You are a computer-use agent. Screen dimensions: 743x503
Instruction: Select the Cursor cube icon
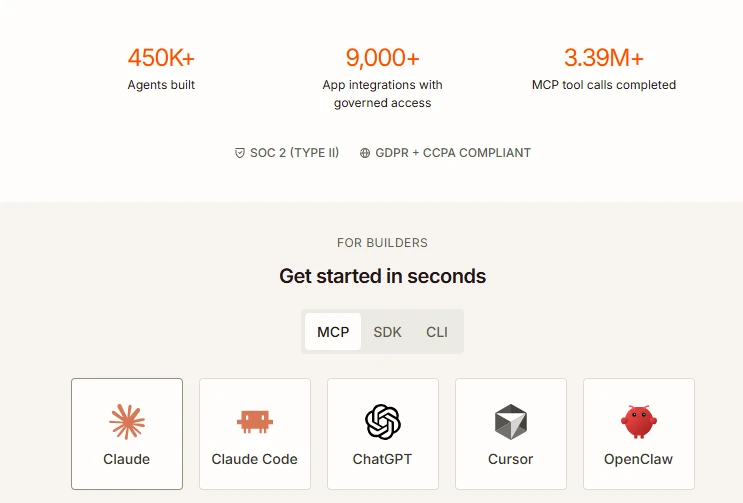511,422
